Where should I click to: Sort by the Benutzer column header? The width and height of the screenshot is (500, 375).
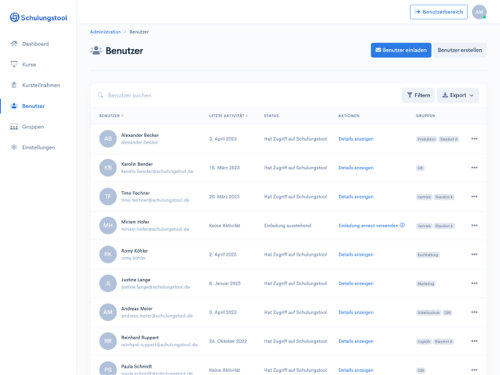(x=111, y=116)
